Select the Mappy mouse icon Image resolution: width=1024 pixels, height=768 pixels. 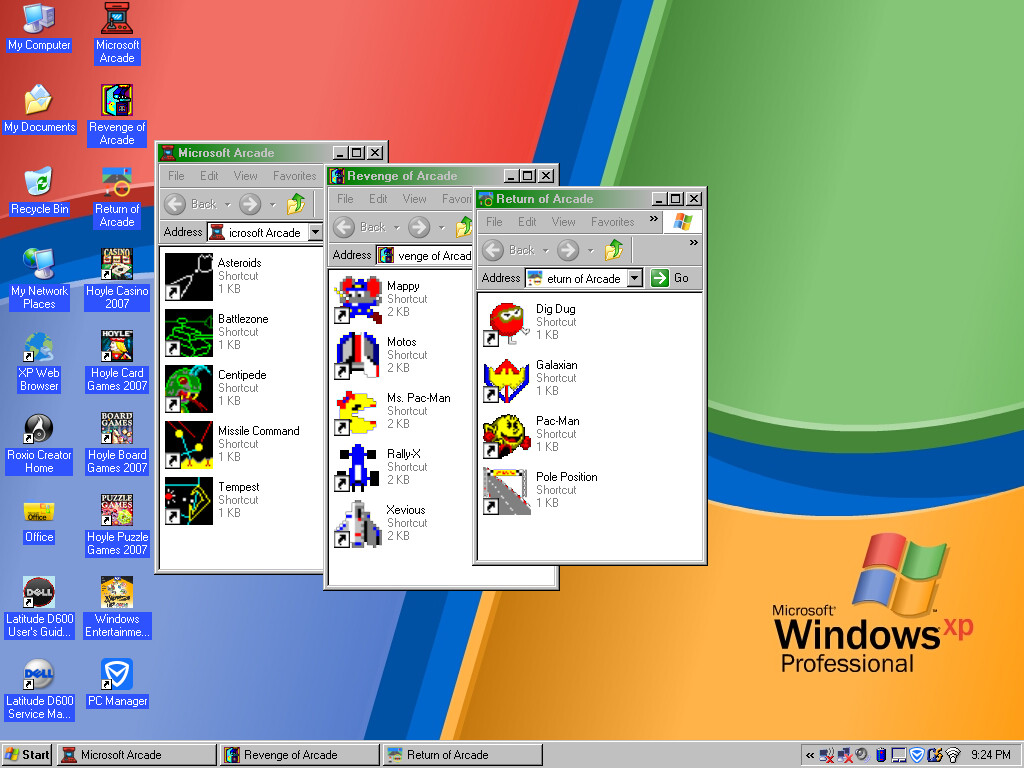[358, 300]
